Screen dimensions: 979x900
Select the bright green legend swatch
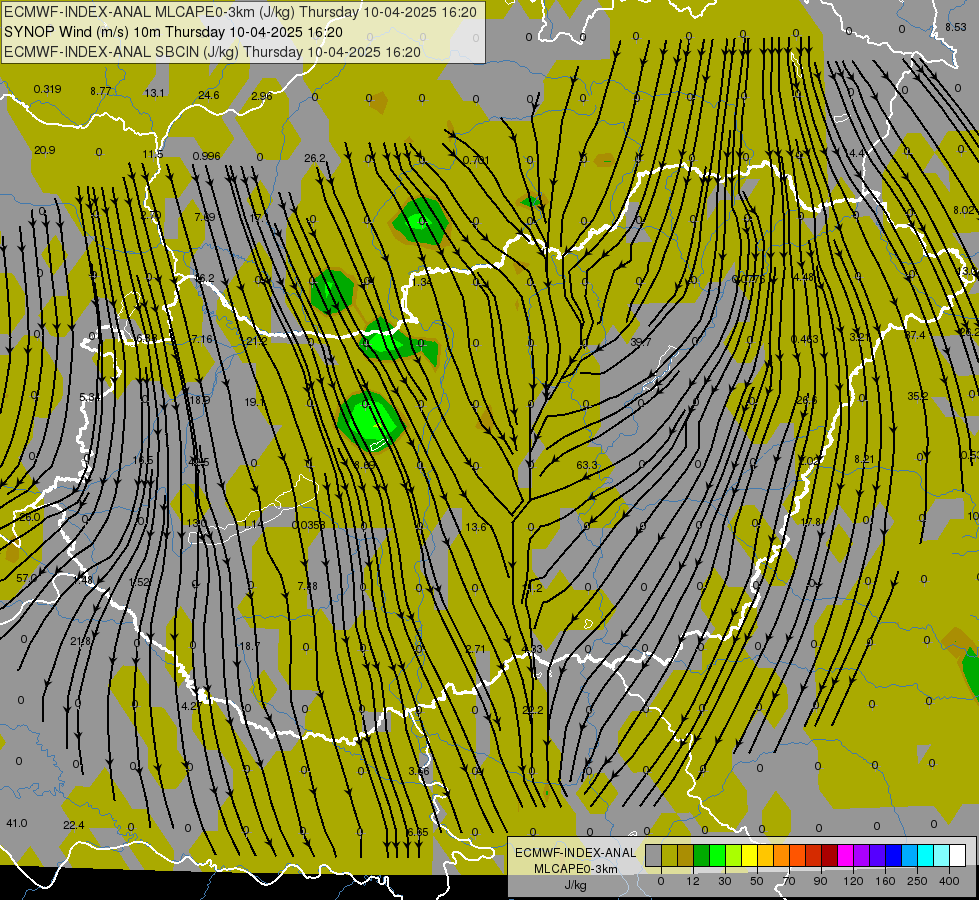pos(717,855)
